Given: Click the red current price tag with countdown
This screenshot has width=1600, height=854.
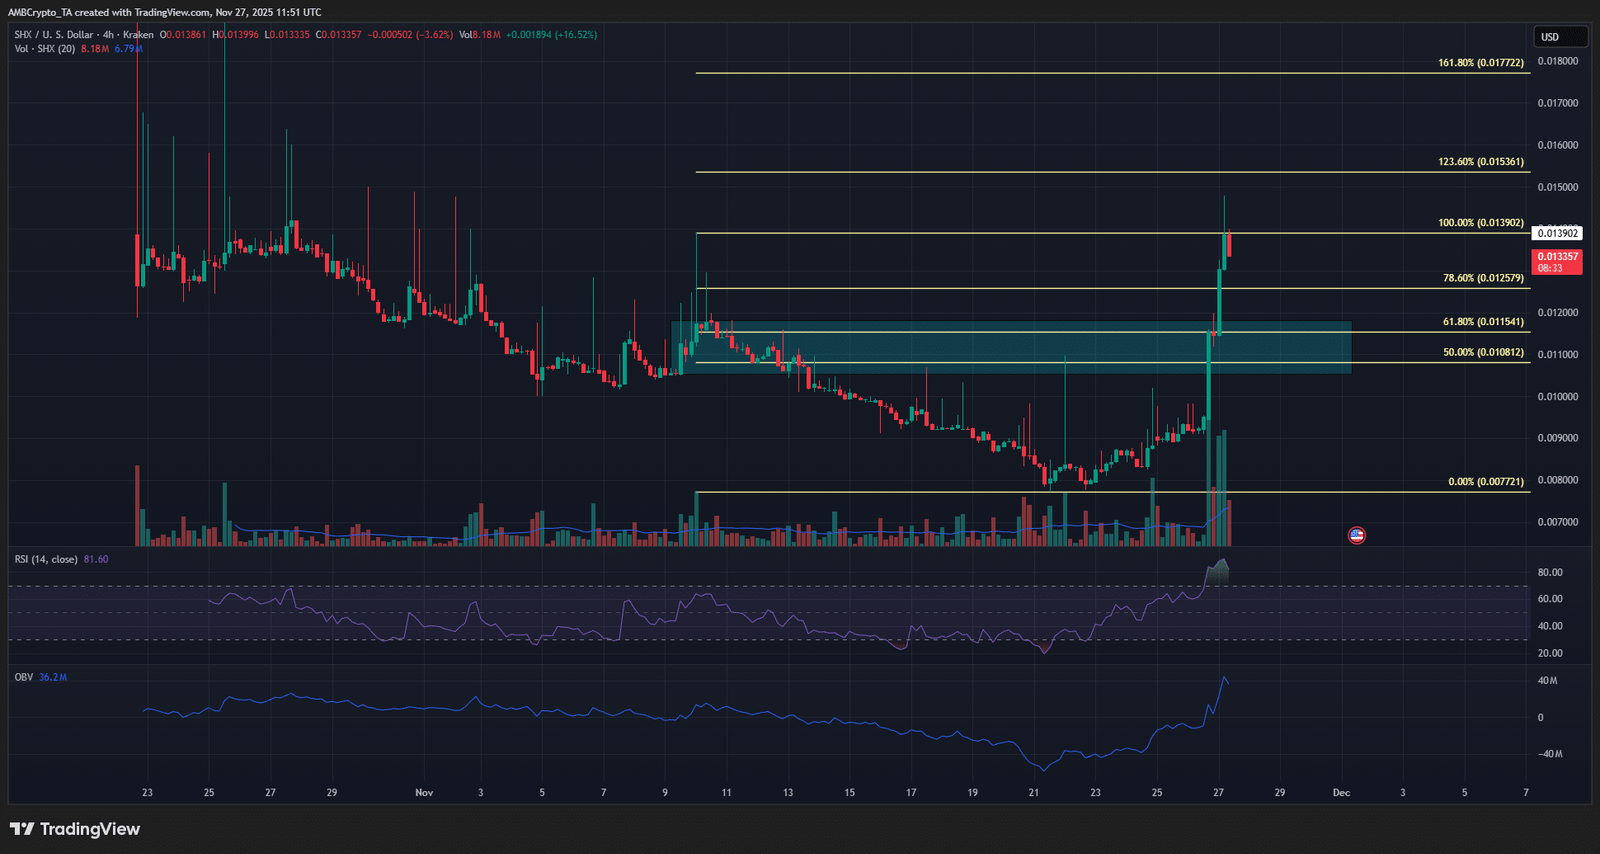Looking at the screenshot, I should (1557, 262).
